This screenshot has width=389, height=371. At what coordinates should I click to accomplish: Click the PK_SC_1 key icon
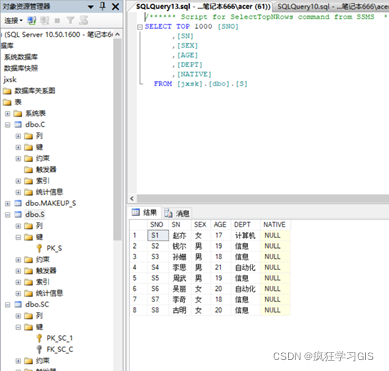tap(39, 338)
